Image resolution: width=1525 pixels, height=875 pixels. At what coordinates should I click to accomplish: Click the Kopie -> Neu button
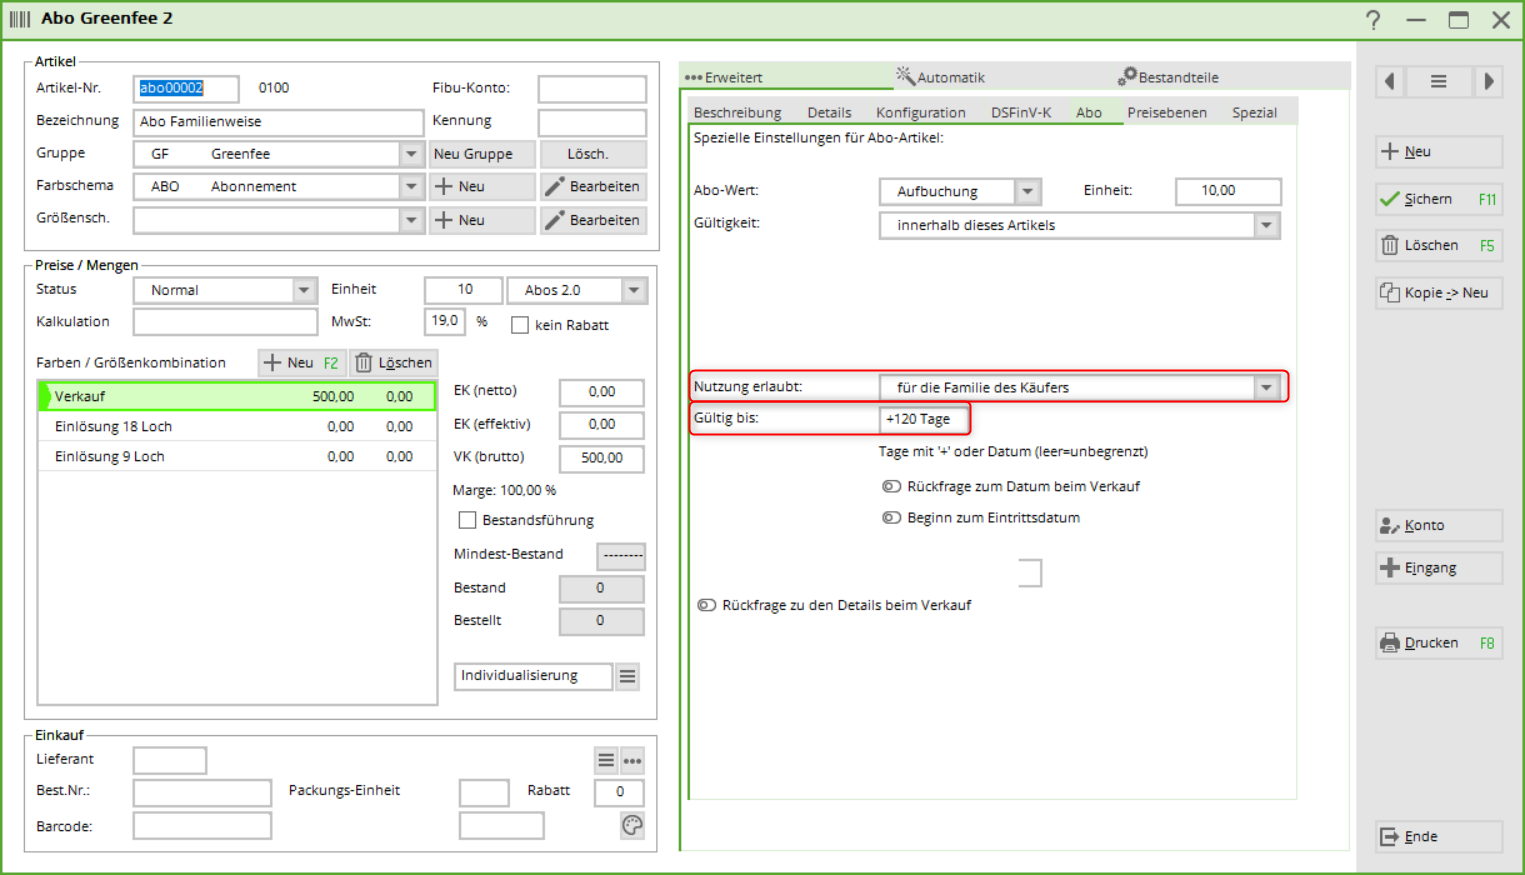[x=1437, y=293]
